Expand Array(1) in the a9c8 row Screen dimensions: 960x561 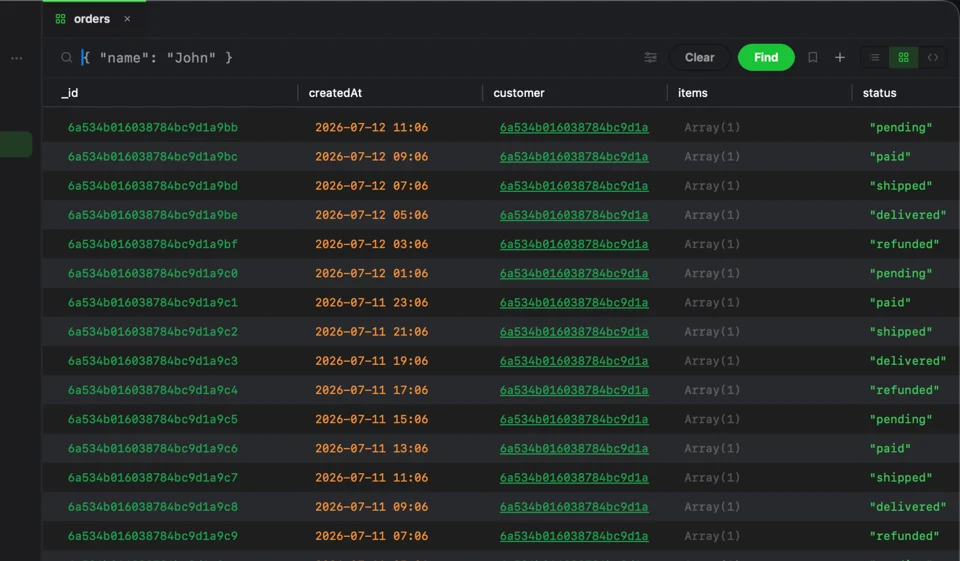[x=712, y=507]
